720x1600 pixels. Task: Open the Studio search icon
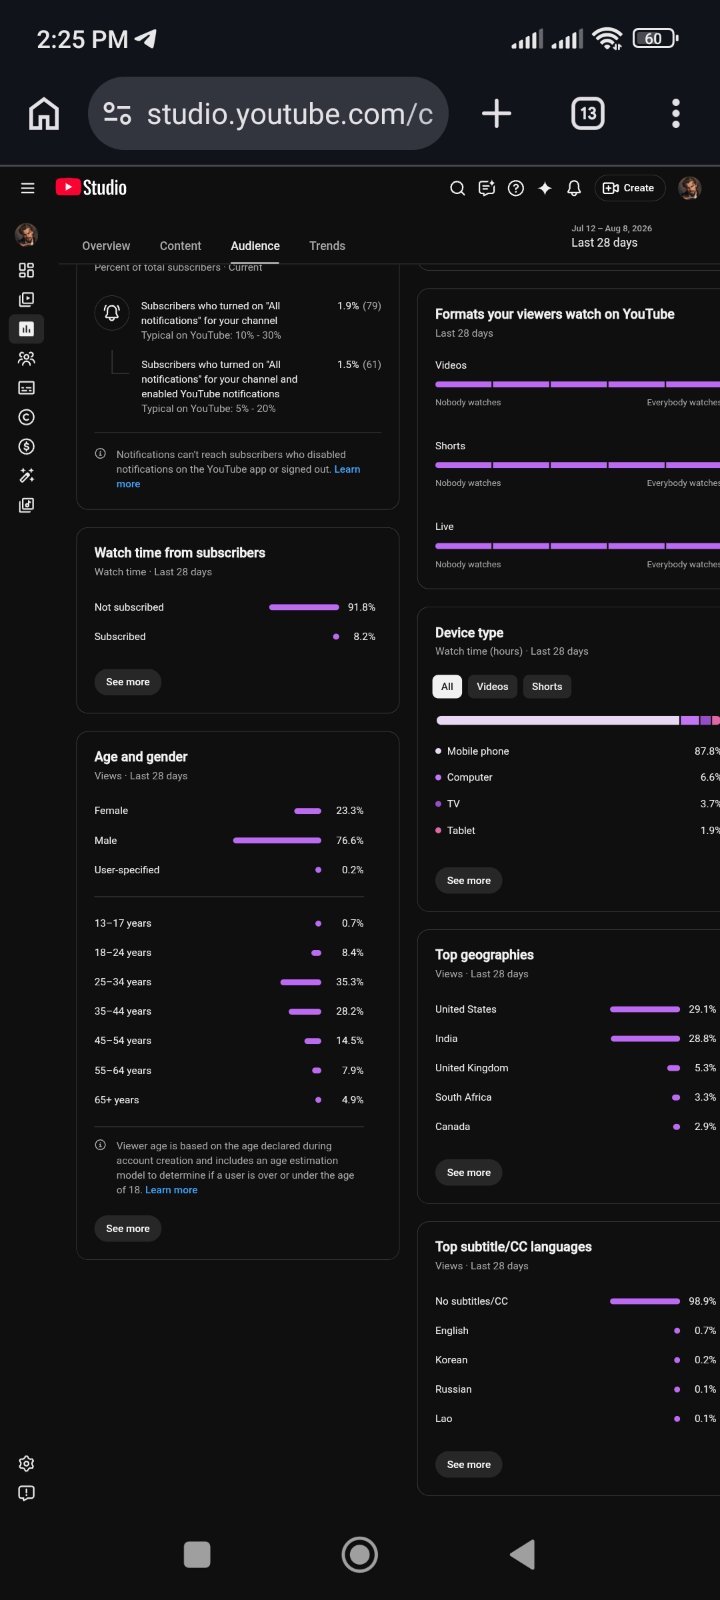tap(457, 188)
